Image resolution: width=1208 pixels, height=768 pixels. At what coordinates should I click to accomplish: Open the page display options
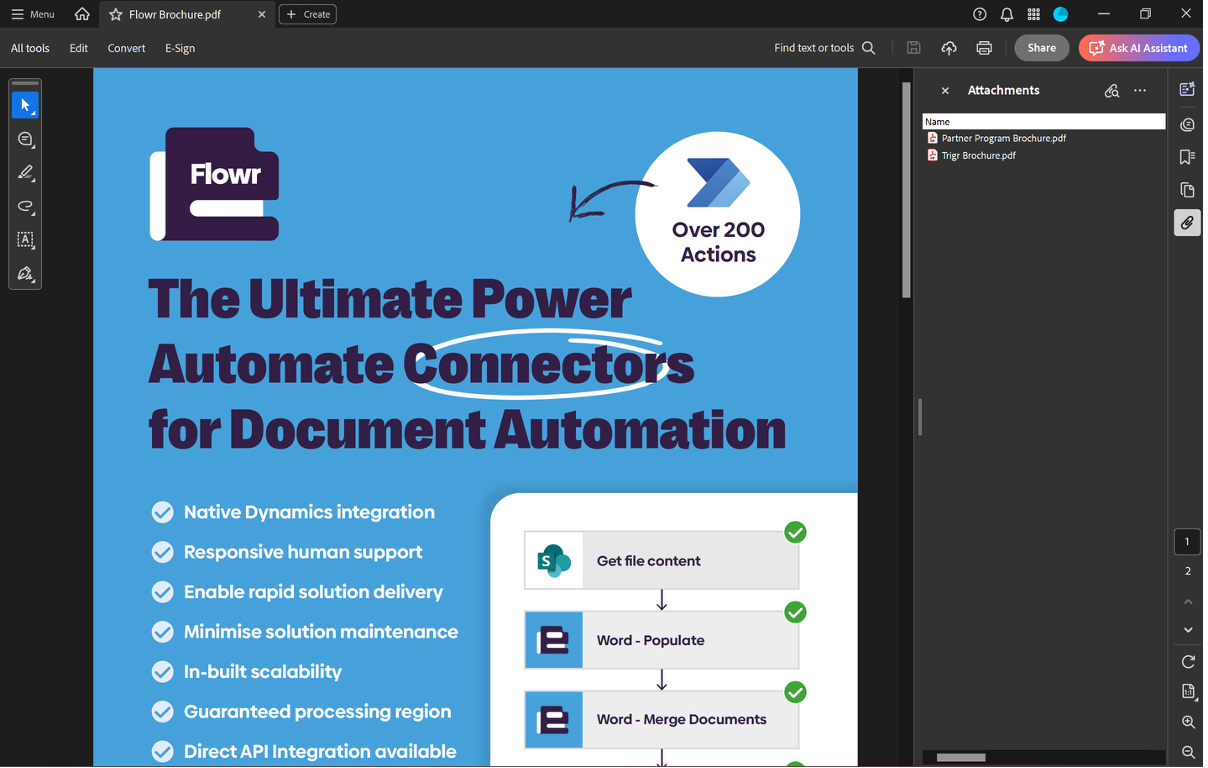click(x=1188, y=691)
